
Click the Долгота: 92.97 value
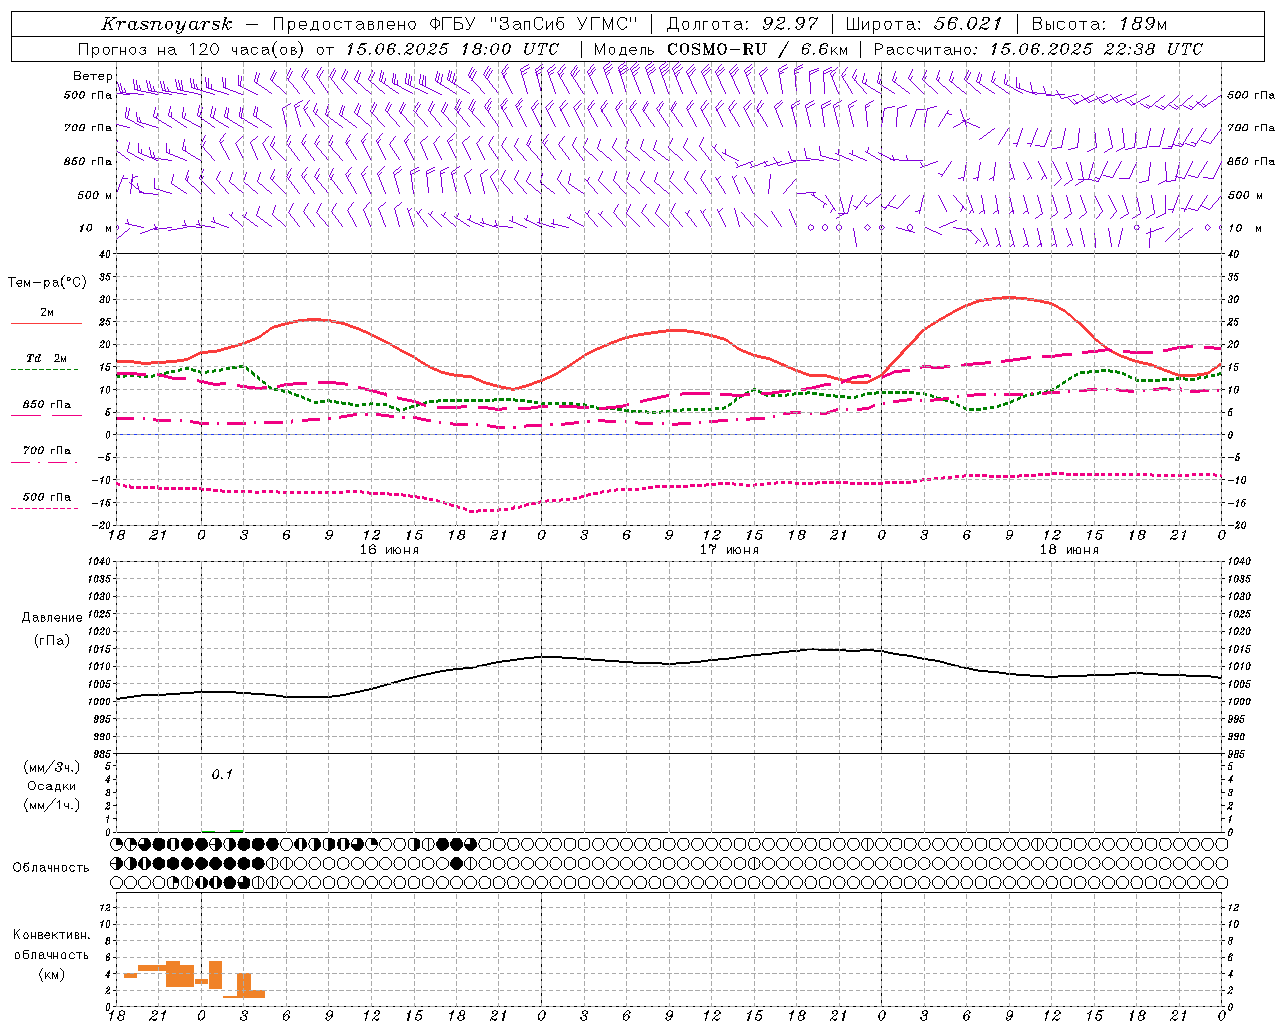pyautogui.click(x=742, y=24)
